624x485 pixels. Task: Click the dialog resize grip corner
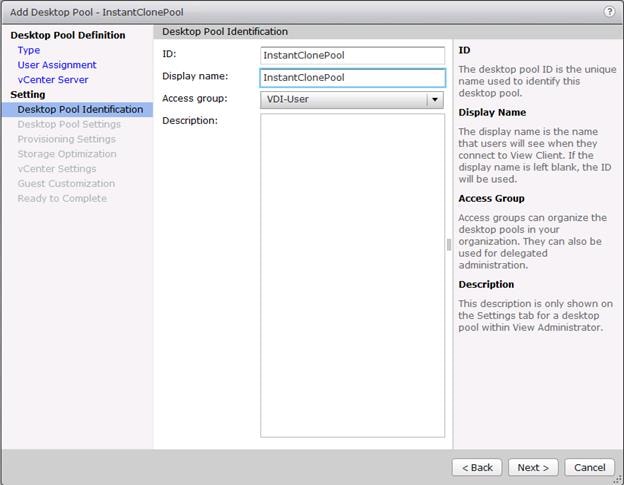pyautogui.click(x=619, y=480)
